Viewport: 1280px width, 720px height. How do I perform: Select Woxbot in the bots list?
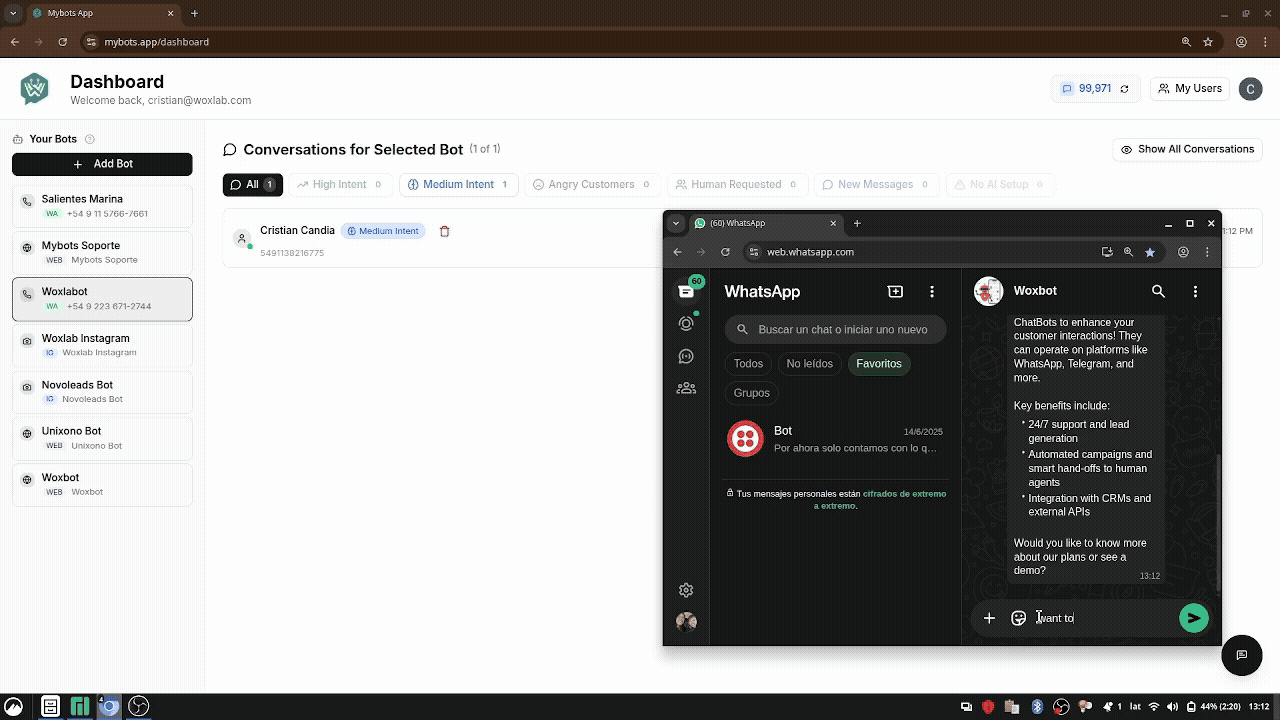coord(102,484)
